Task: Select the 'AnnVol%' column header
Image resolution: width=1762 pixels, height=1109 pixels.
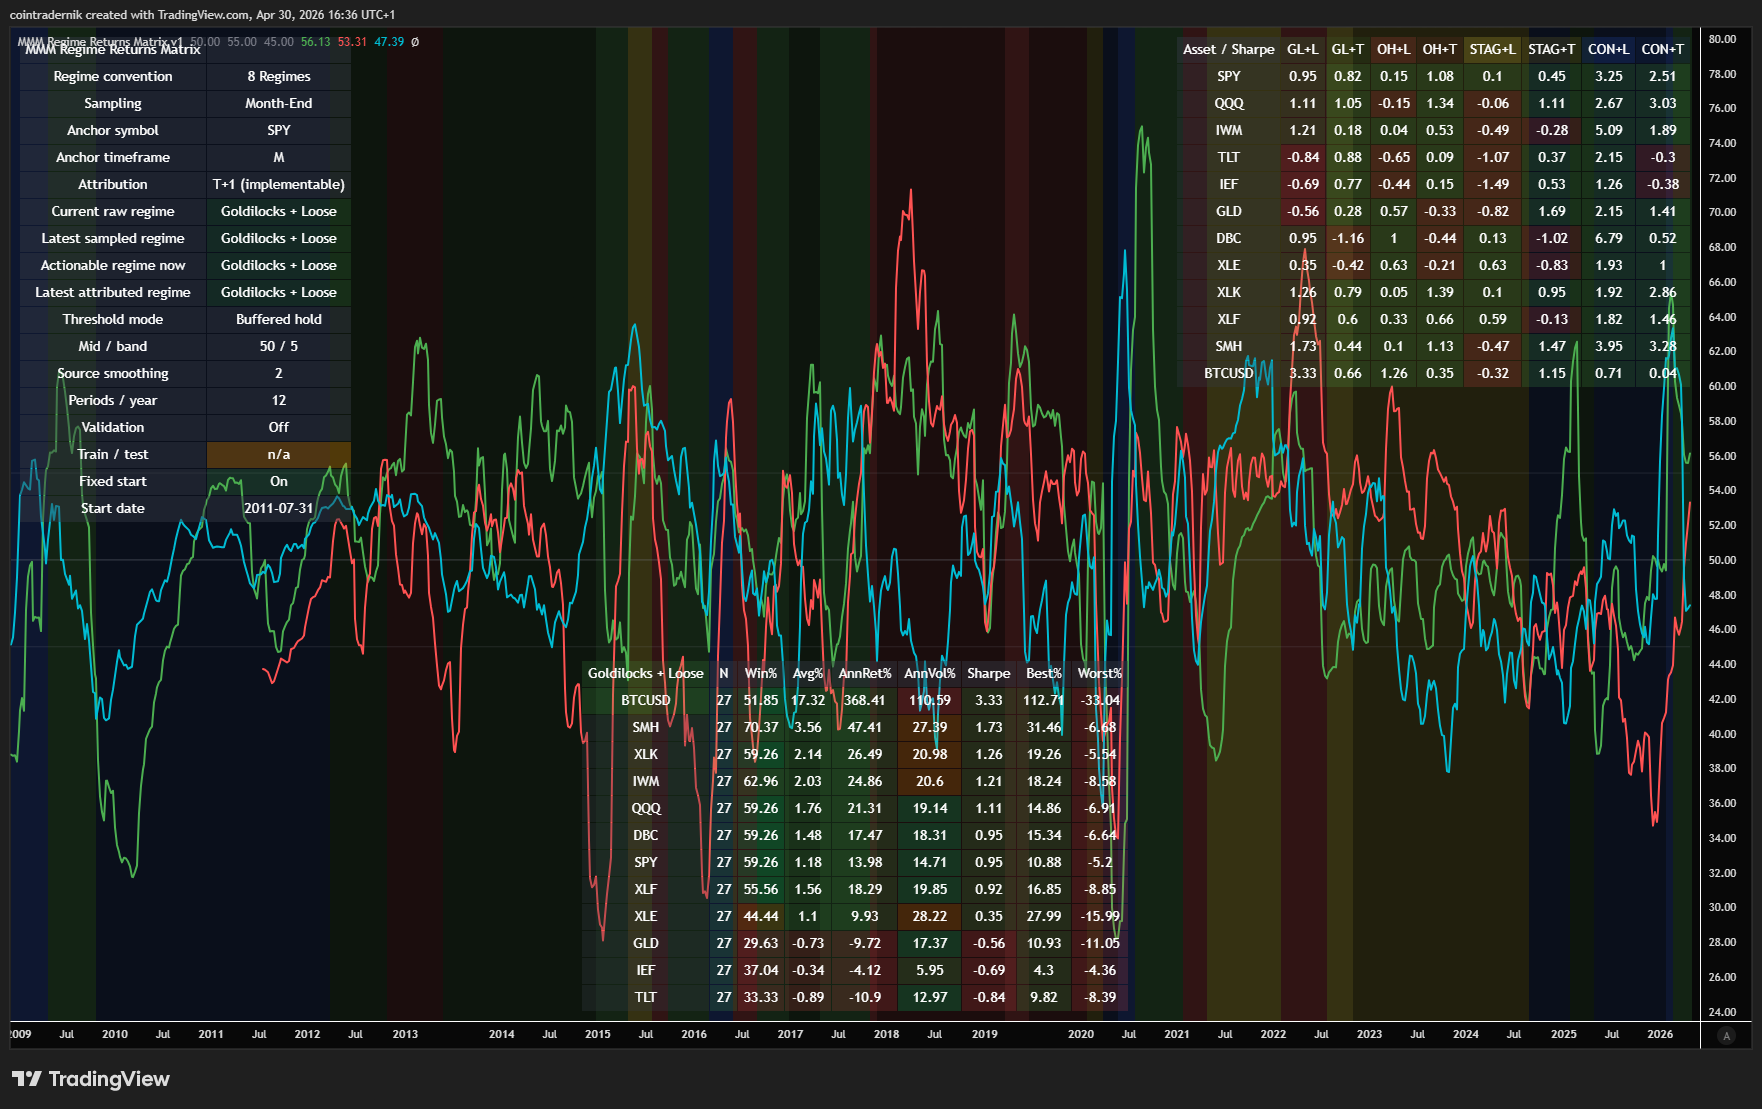Action: tap(930, 674)
